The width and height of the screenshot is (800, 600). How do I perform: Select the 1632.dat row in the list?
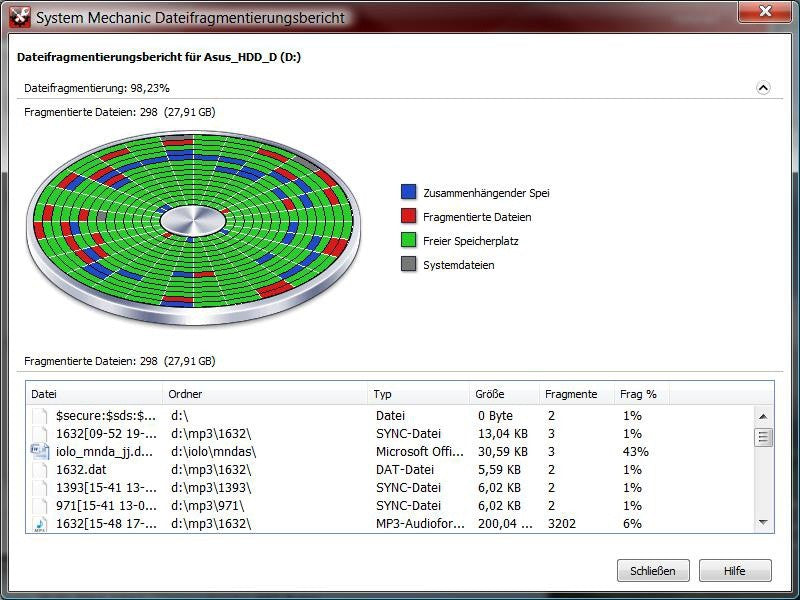coord(390,470)
